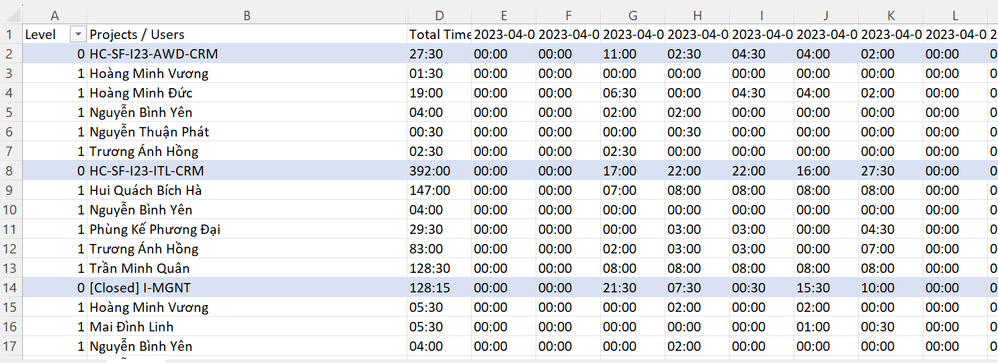Click the 11:00 value cell
Image resolution: width=998 pixels, height=363 pixels.
click(x=633, y=54)
